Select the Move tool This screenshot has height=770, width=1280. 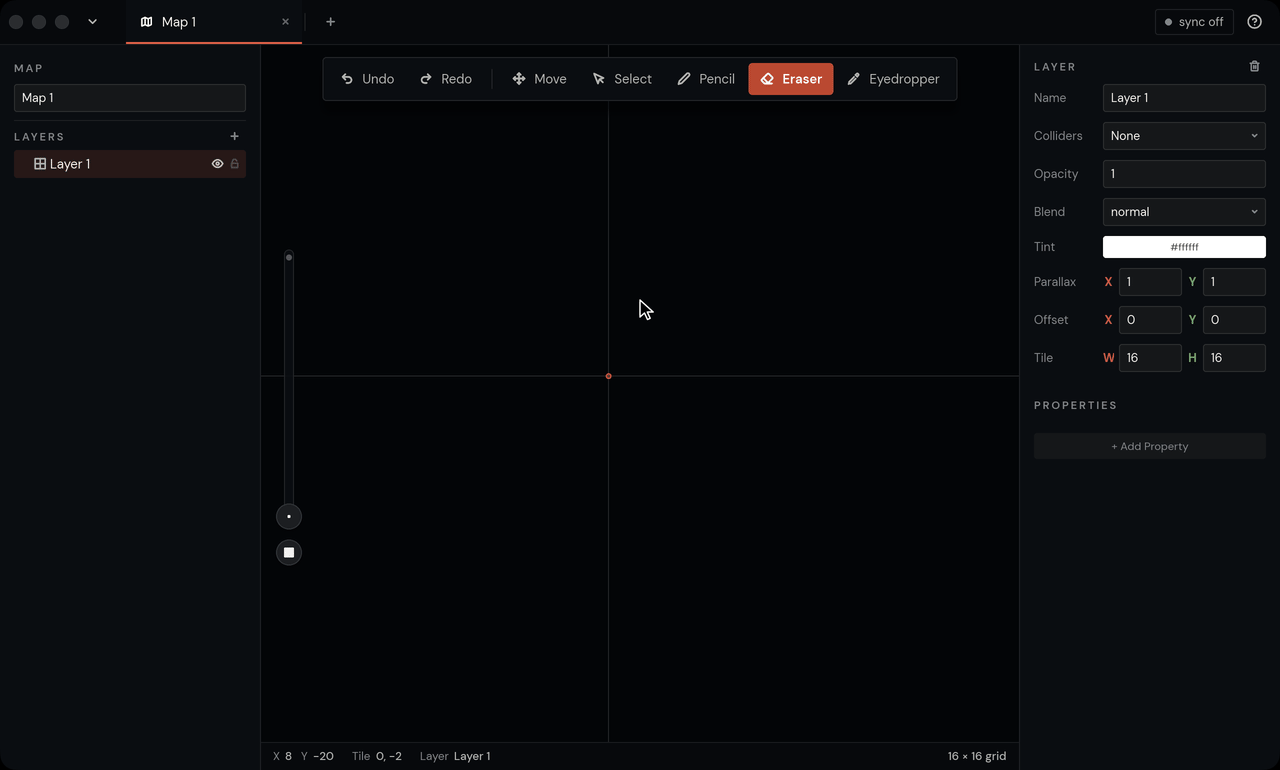[539, 79]
